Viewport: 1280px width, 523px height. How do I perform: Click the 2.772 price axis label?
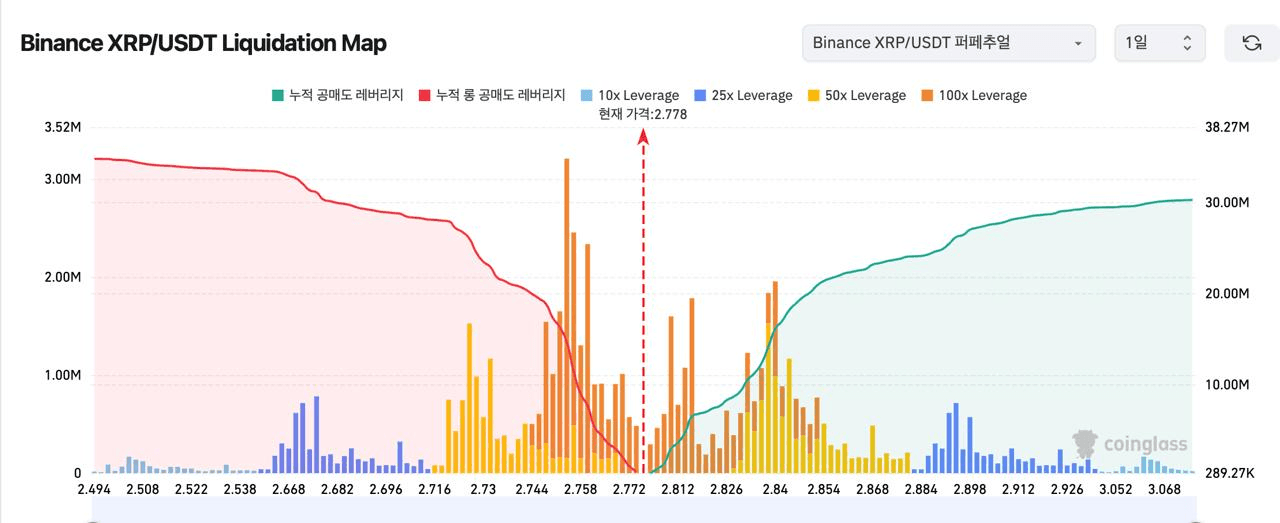629,489
